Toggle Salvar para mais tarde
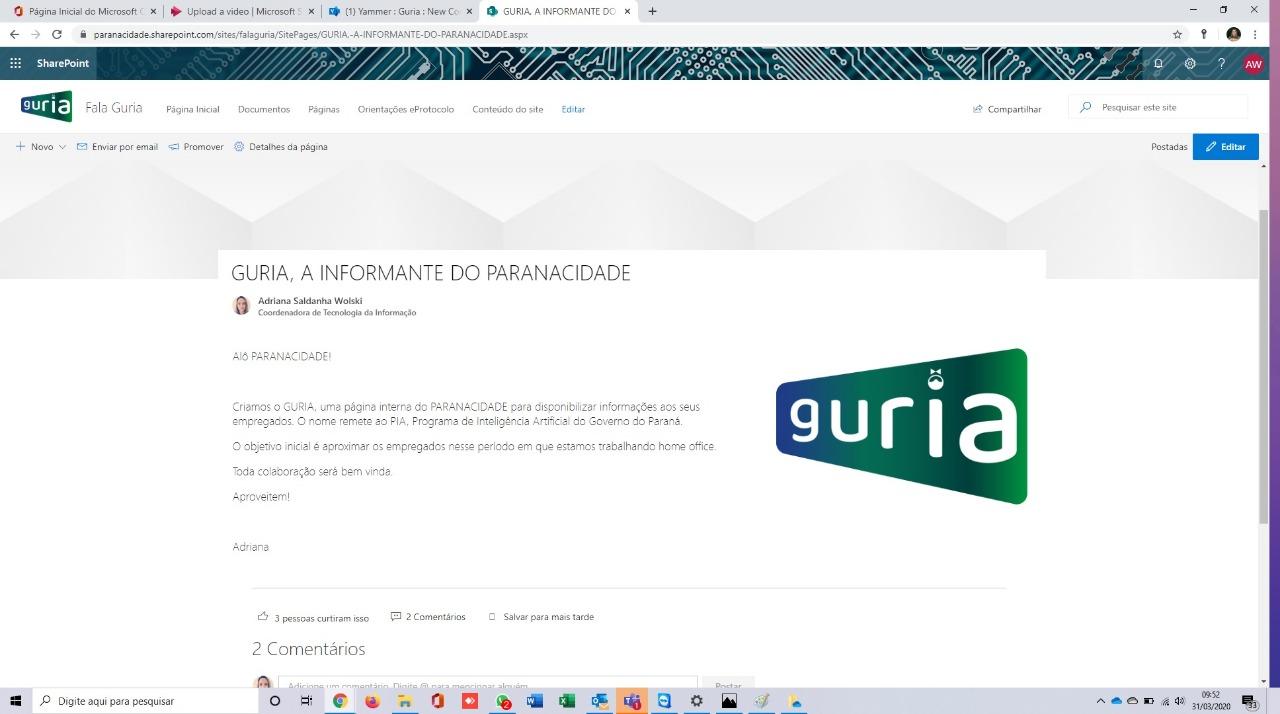1280x714 pixels. [541, 617]
